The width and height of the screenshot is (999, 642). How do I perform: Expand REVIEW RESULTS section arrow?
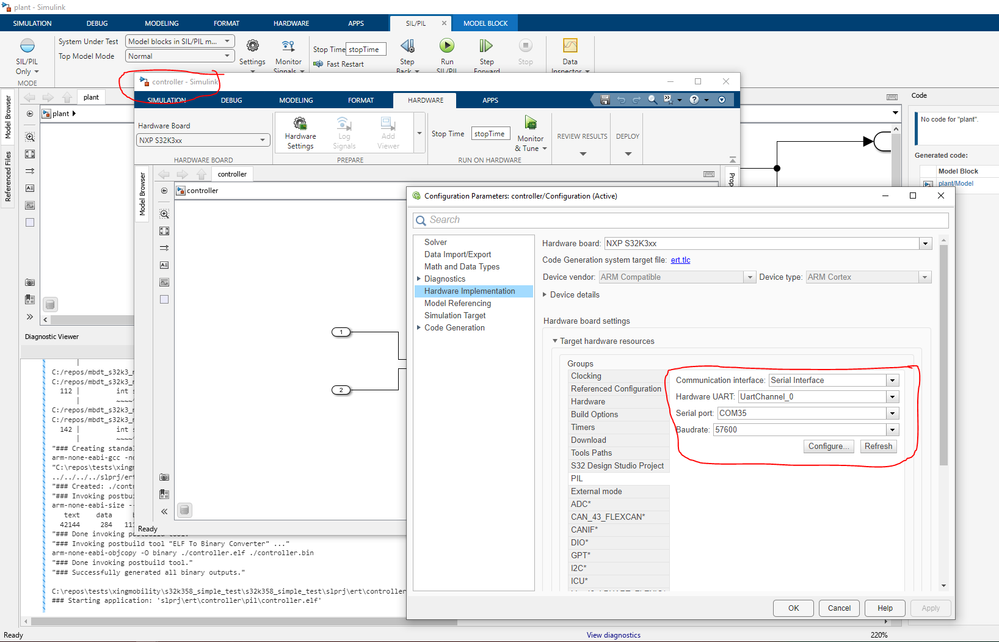click(x=582, y=153)
